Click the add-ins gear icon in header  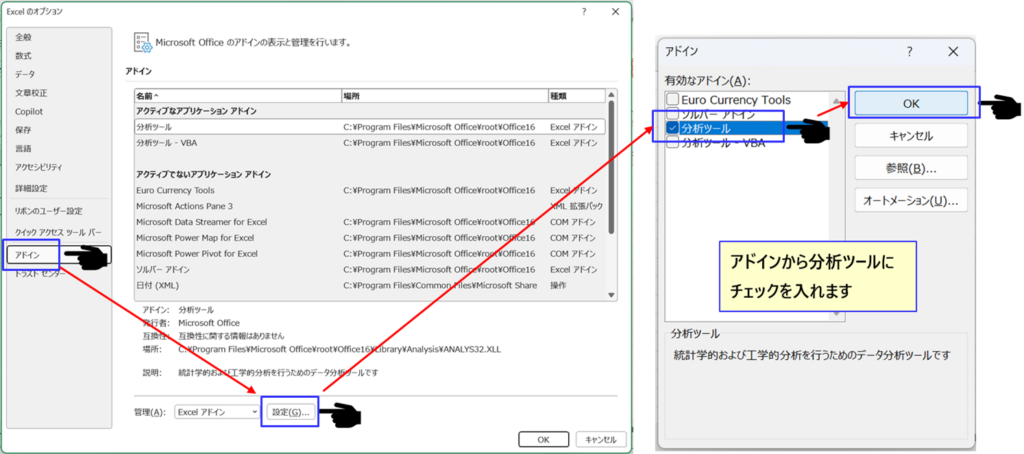[x=143, y=41]
